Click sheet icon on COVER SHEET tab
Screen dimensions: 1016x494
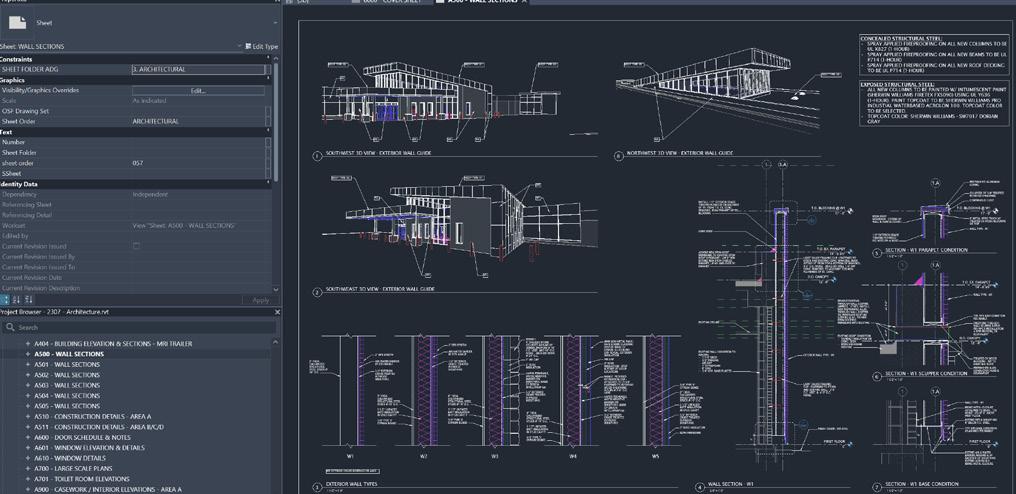click(x=356, y=2)
